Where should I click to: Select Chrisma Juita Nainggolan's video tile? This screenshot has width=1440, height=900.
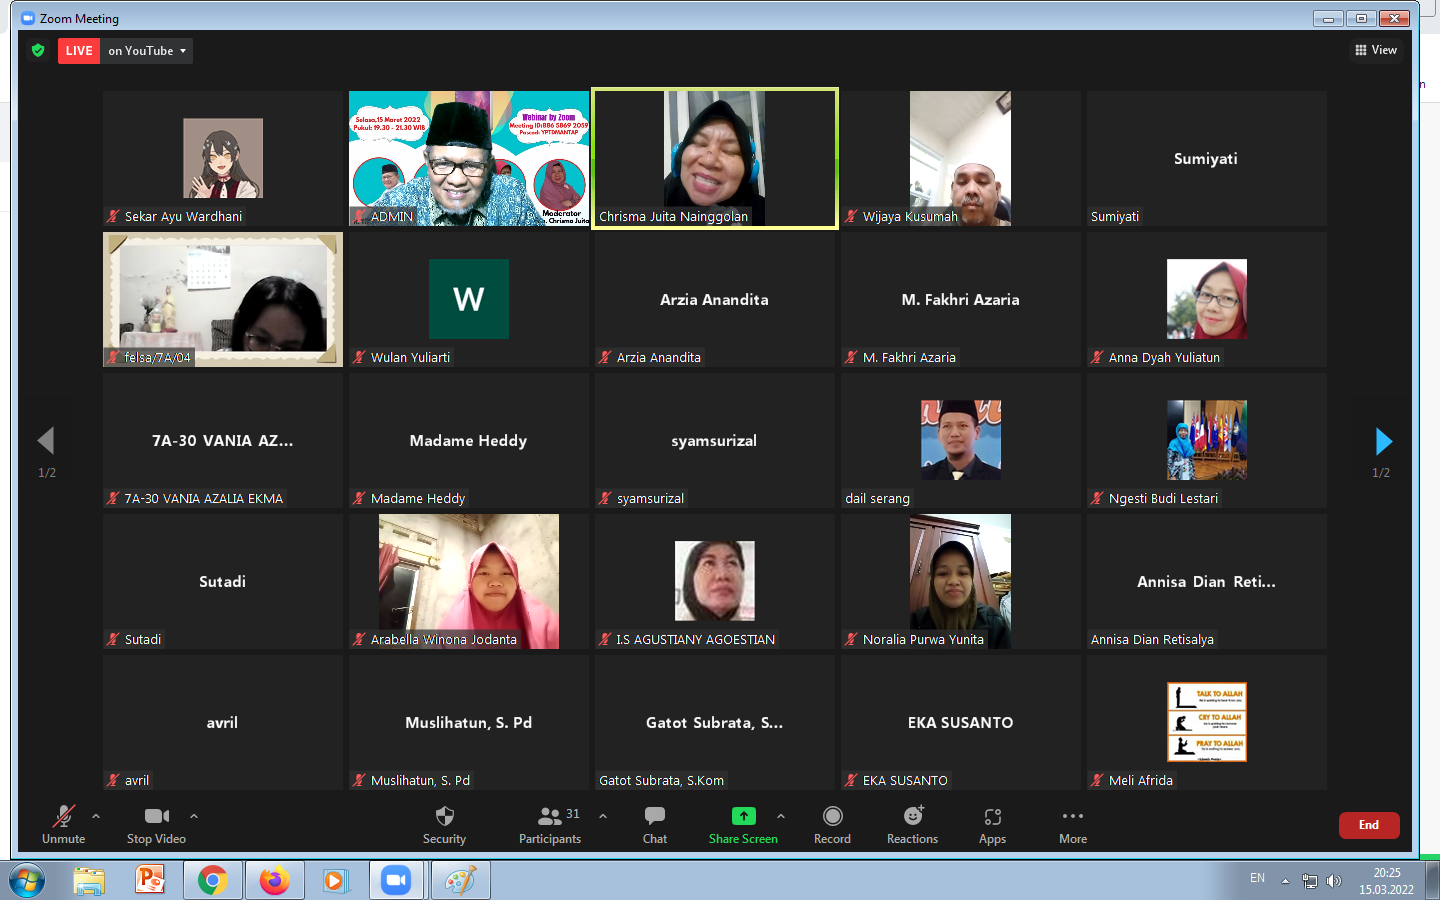point(715,158)
